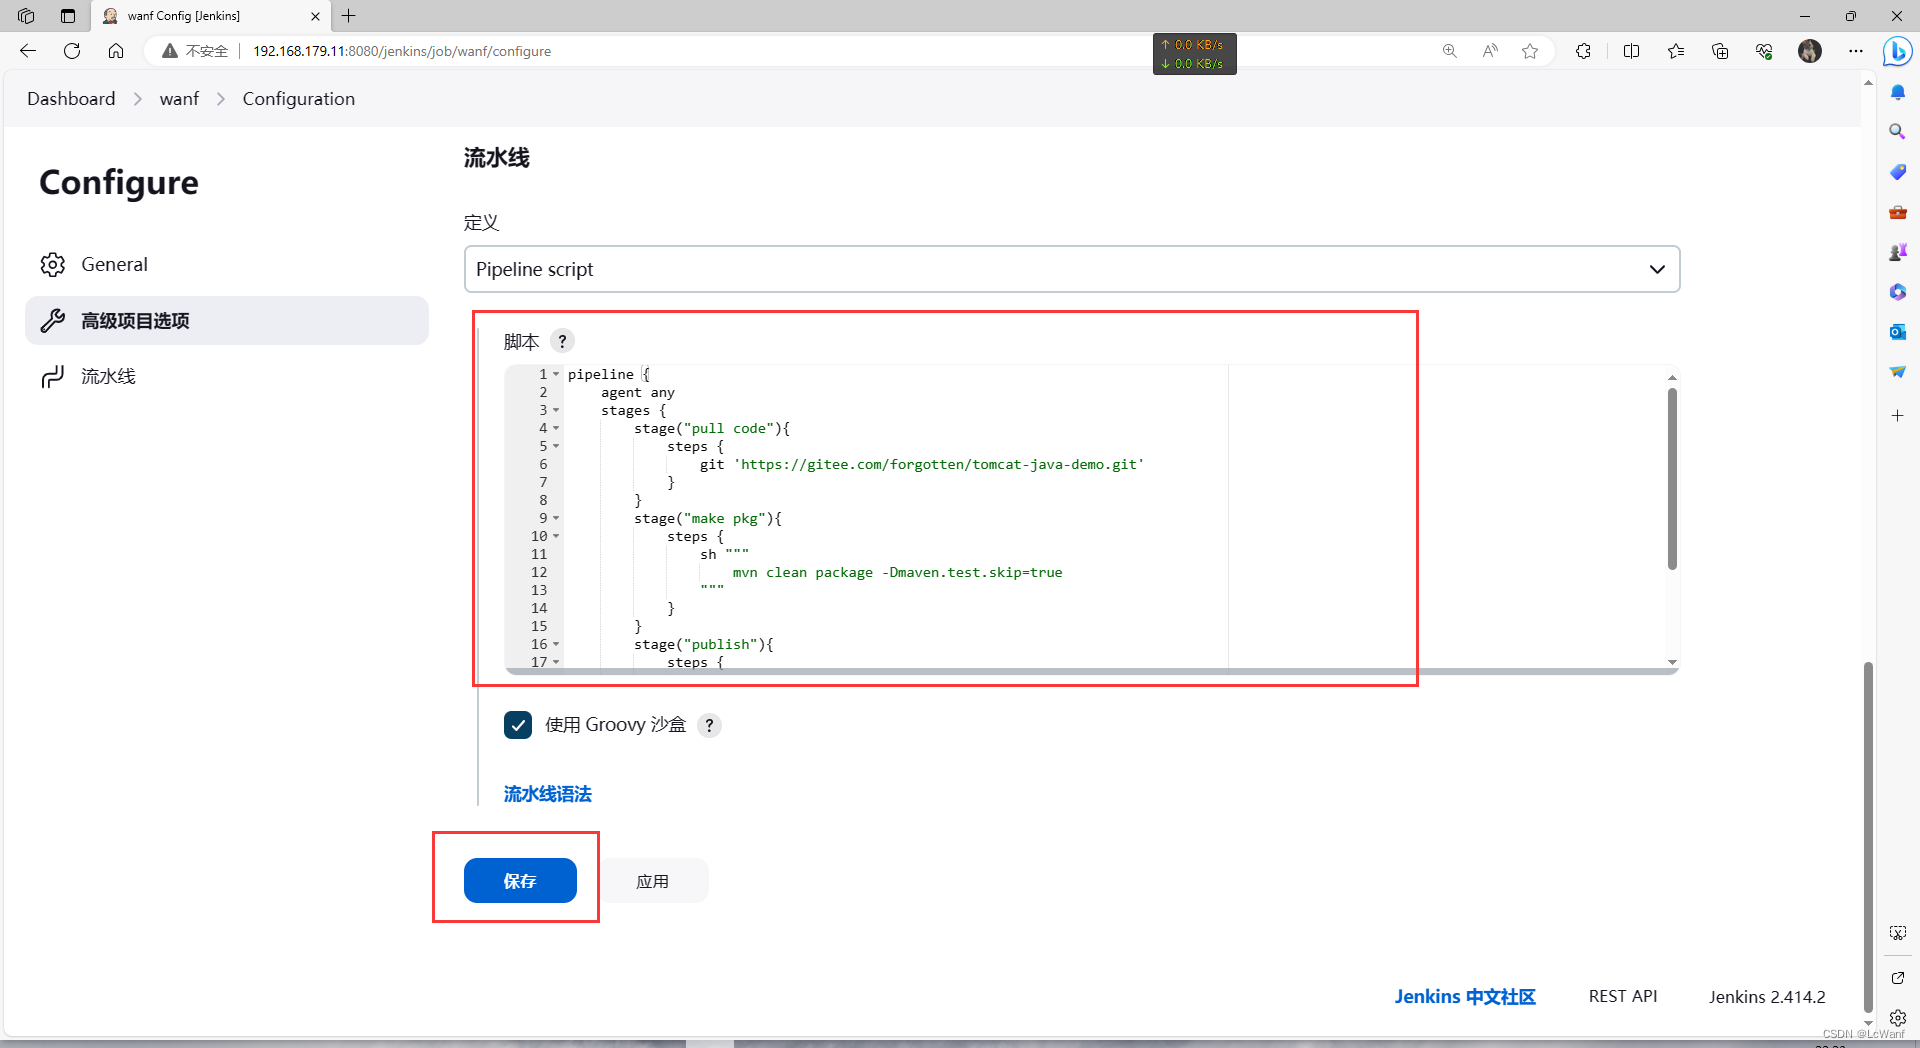Click the script editor vertical scrollbar

[x=1672, y=479]
